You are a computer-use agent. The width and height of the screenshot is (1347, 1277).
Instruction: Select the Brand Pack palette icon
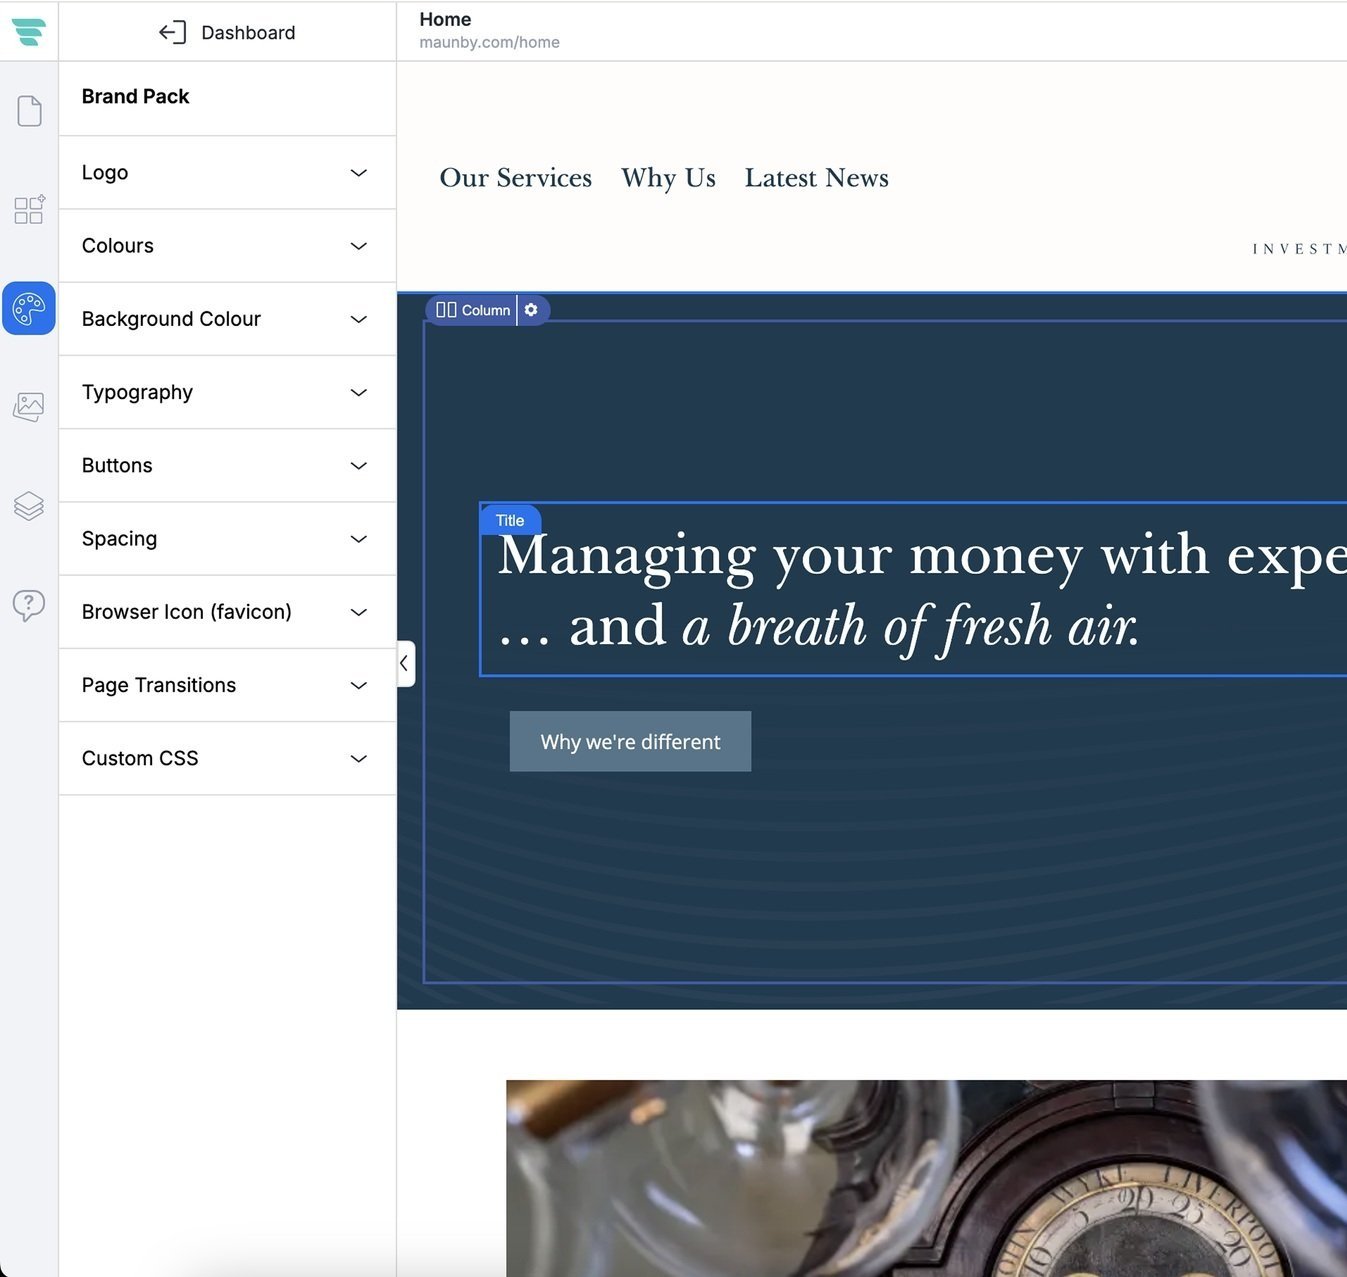[x=29, y=308]
